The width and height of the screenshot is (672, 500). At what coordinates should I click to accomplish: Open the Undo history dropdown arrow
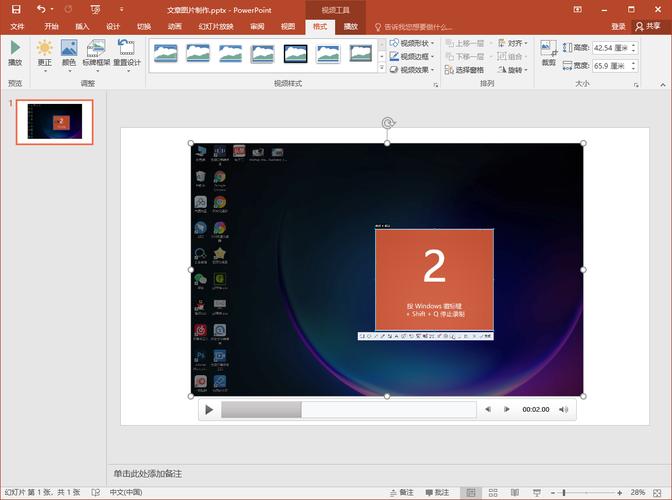[52, 9]
